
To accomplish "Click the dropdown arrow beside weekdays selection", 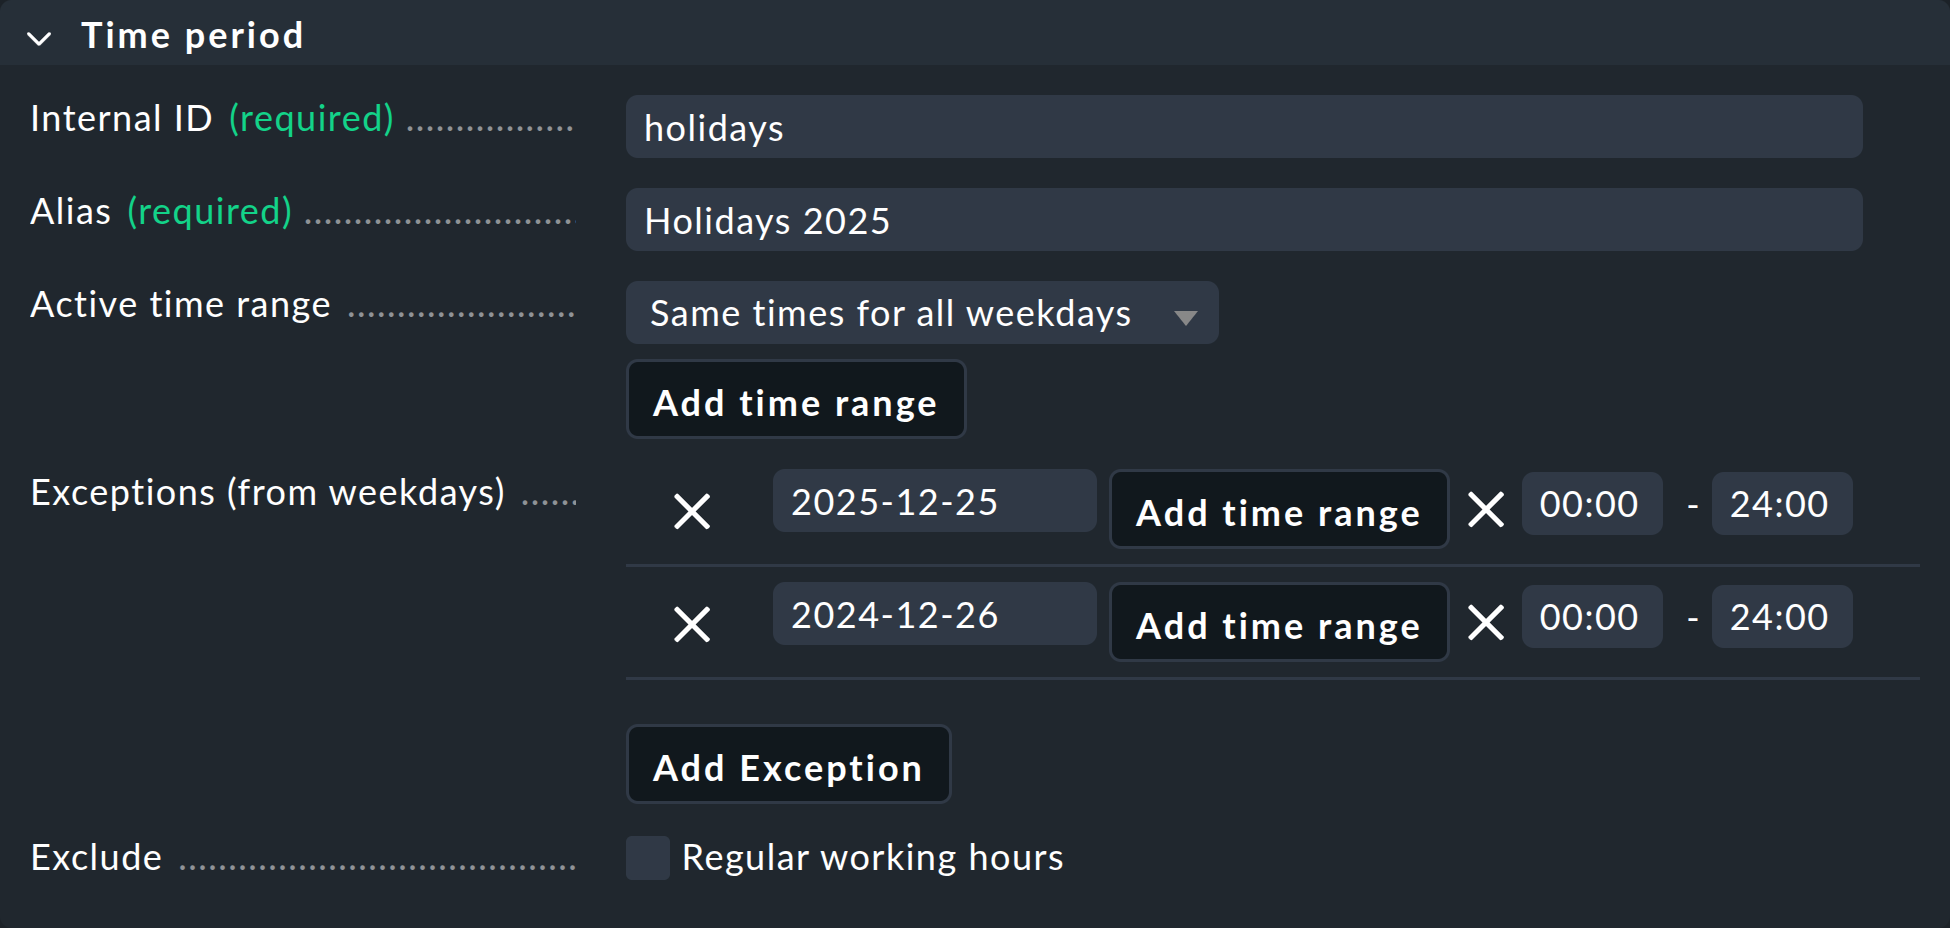I will [1186, 317].
